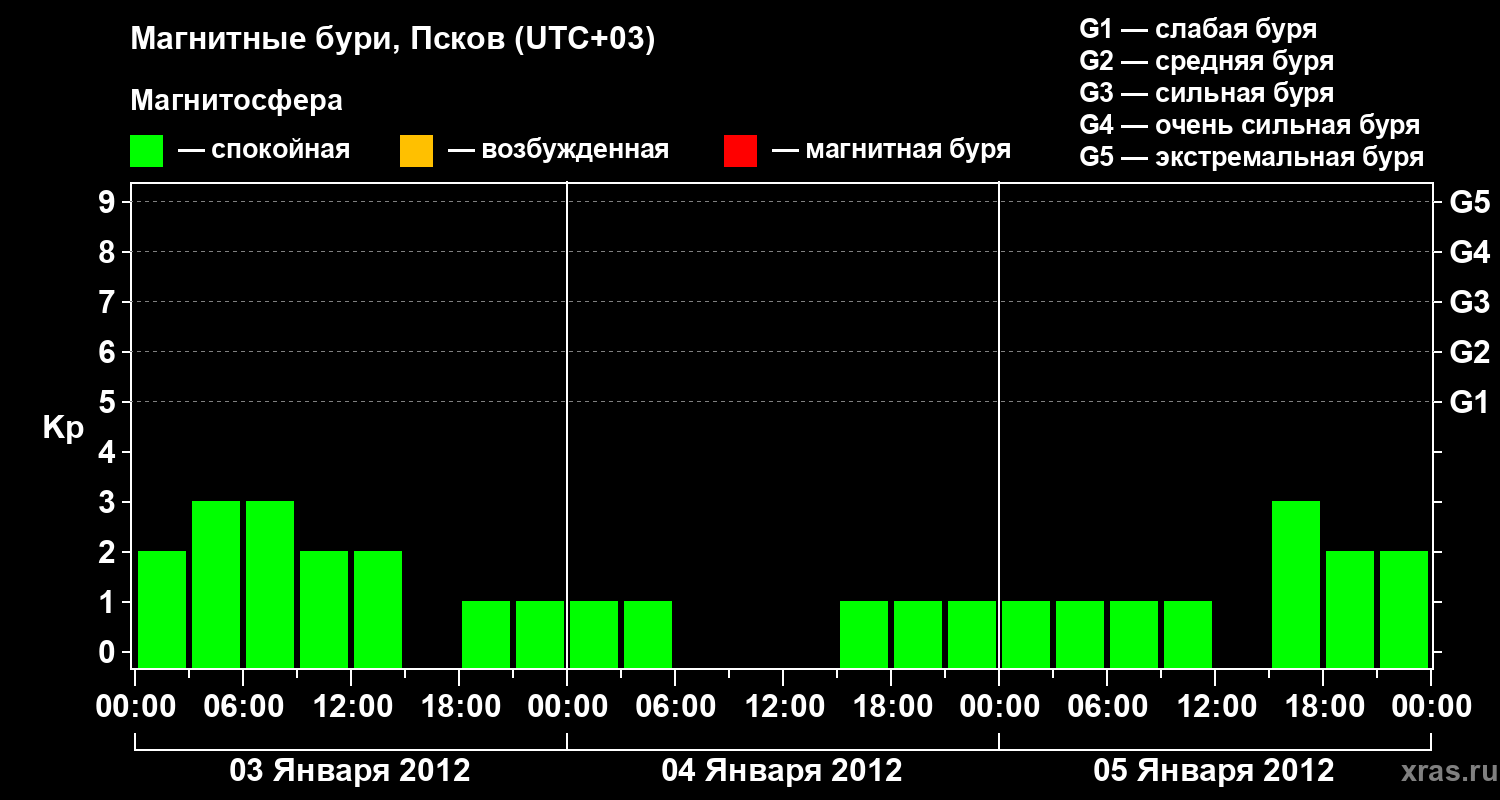Click the 15:00–18:00 bar on 04 Января
The width and height of the screenshot is (1500, 800).
(864, 634)
